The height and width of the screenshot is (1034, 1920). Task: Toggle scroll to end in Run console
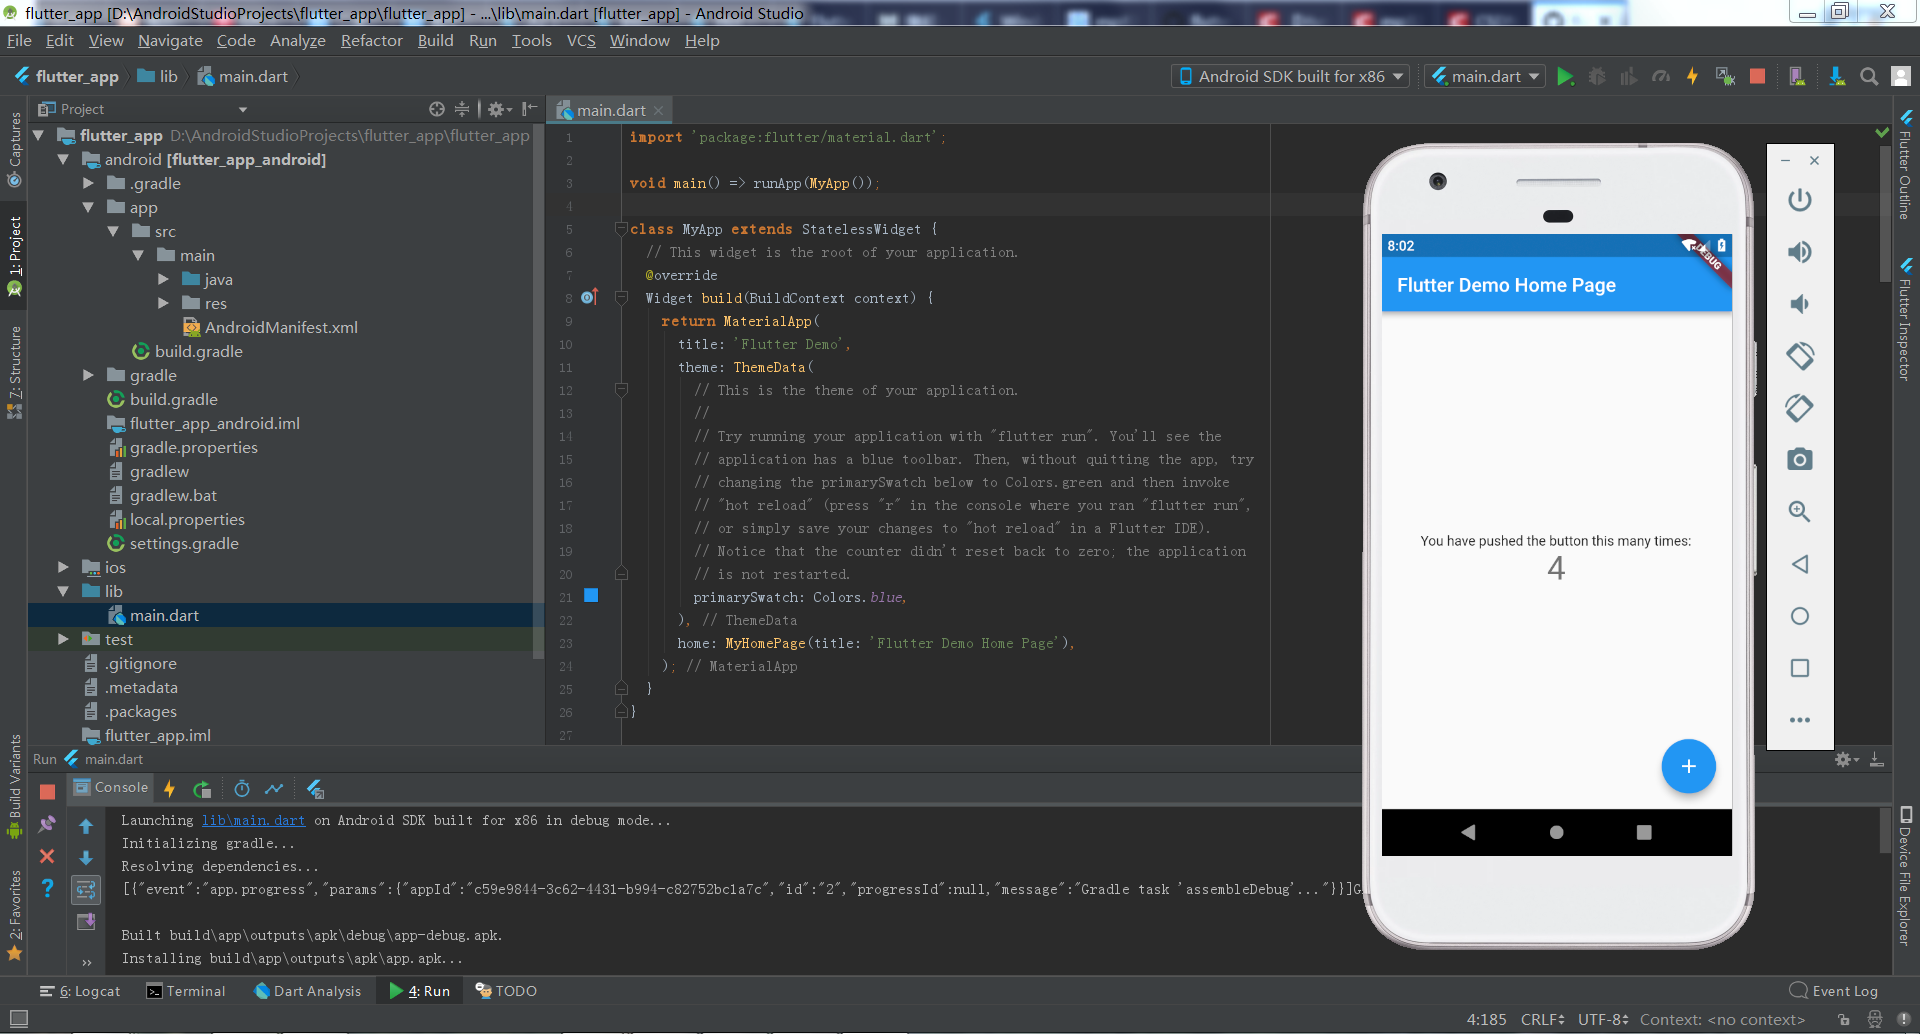click(86, 921)
